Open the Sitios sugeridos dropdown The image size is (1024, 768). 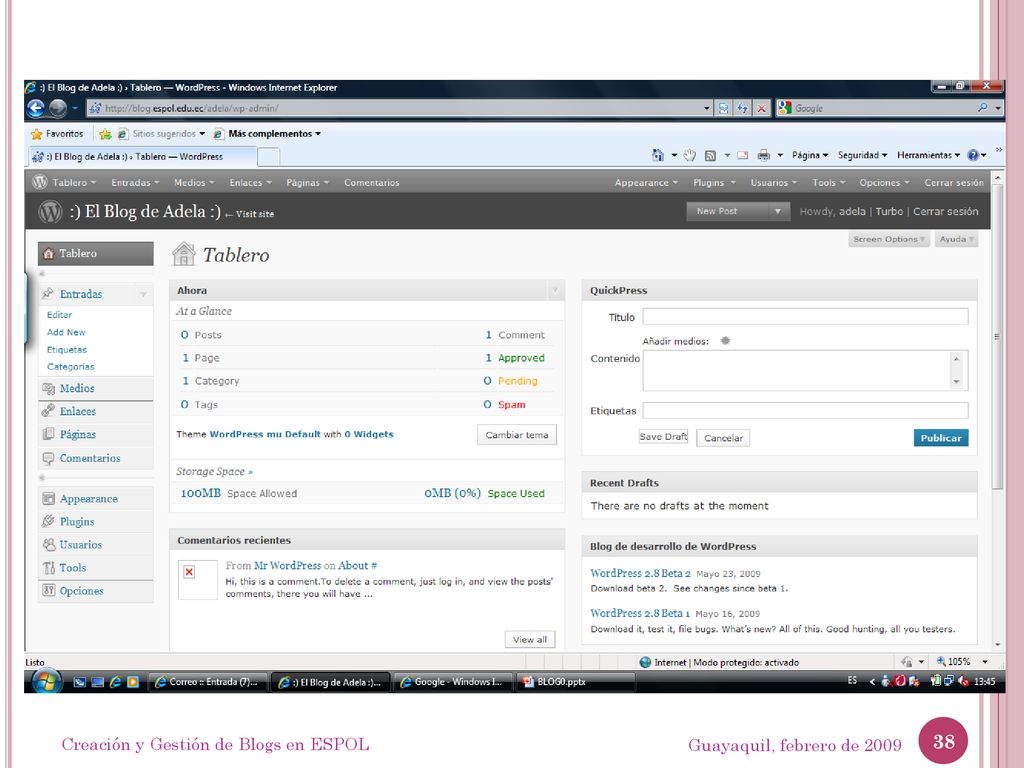162,134
